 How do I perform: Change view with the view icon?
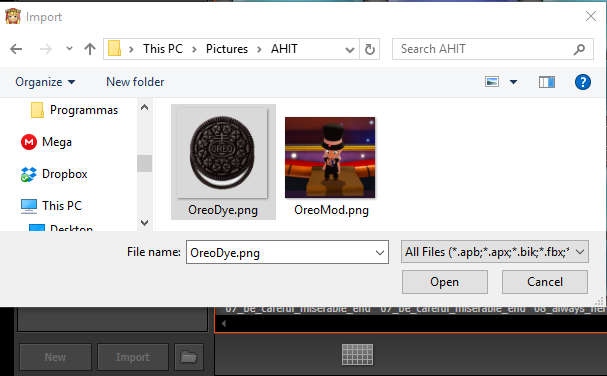[x=492, y=82]
